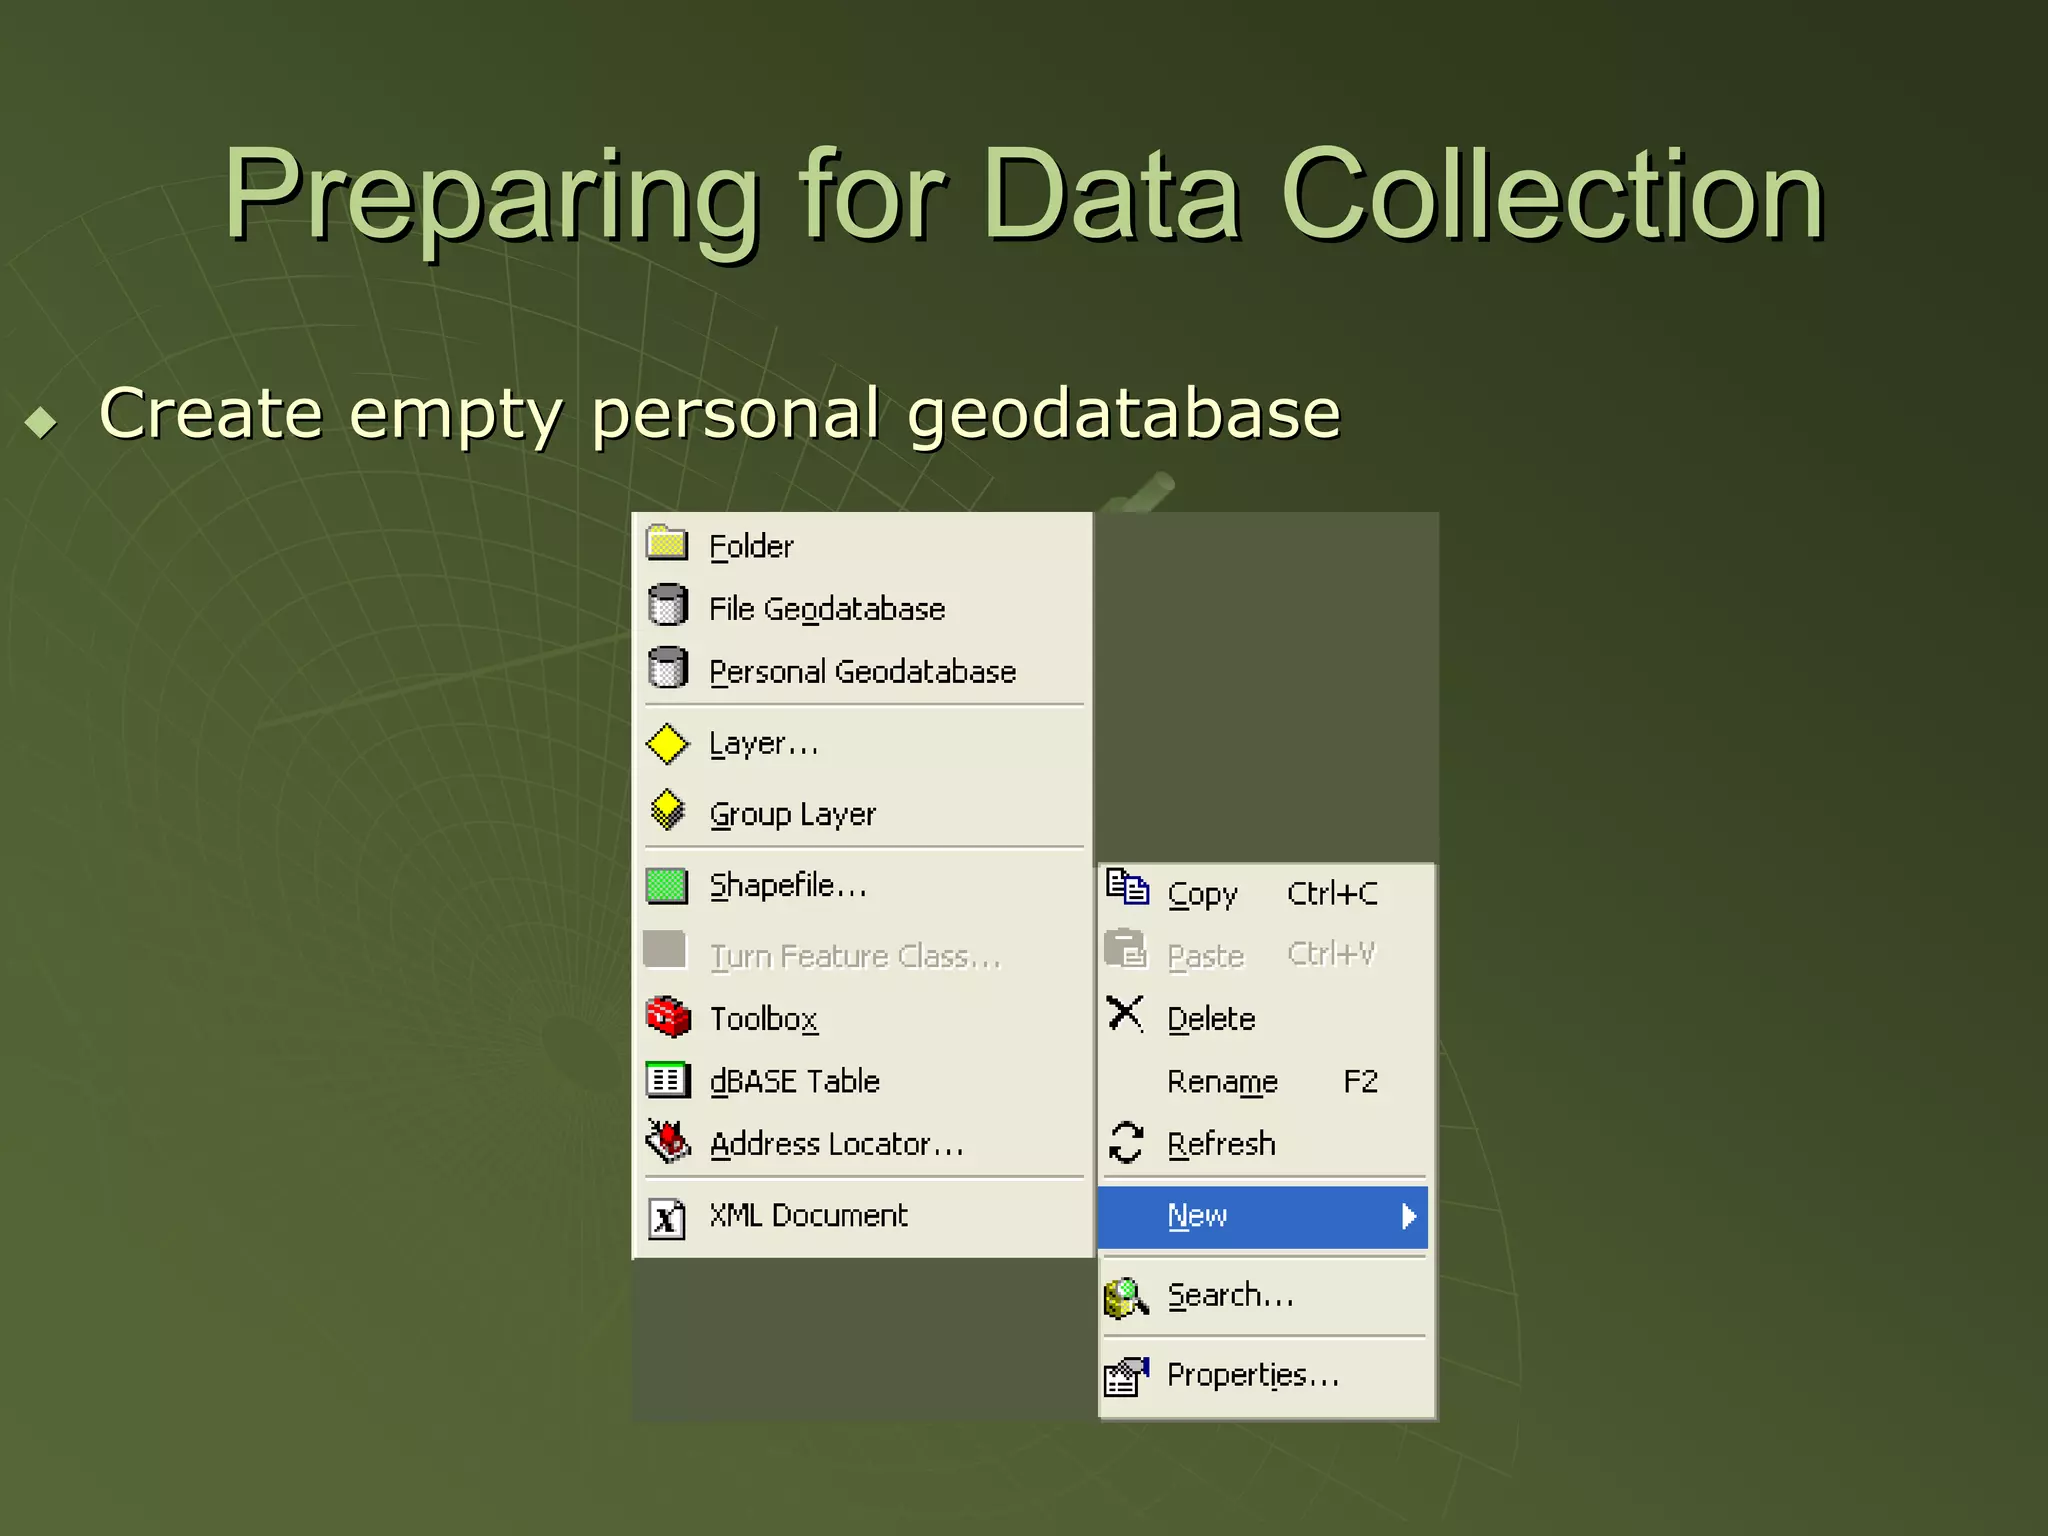Choose dBASE Table menu entry
The image size is (2048, 1536).
pyautogui.click(x=863, y=1080)
